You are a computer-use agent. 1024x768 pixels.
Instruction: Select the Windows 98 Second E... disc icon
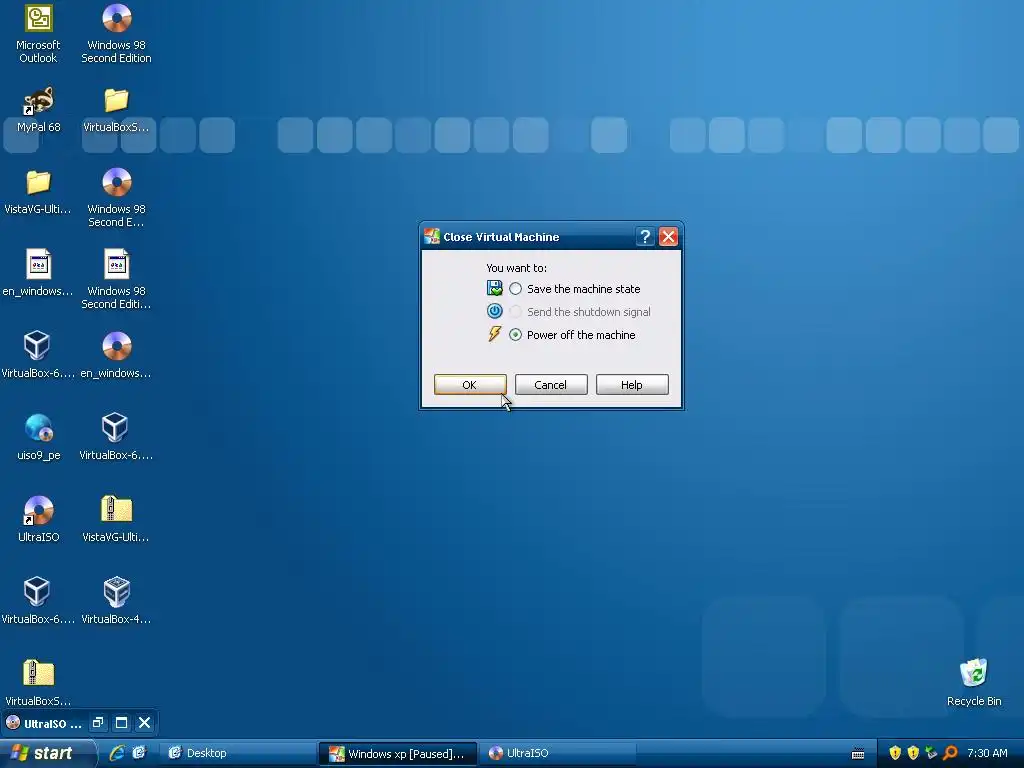[116, 197]
